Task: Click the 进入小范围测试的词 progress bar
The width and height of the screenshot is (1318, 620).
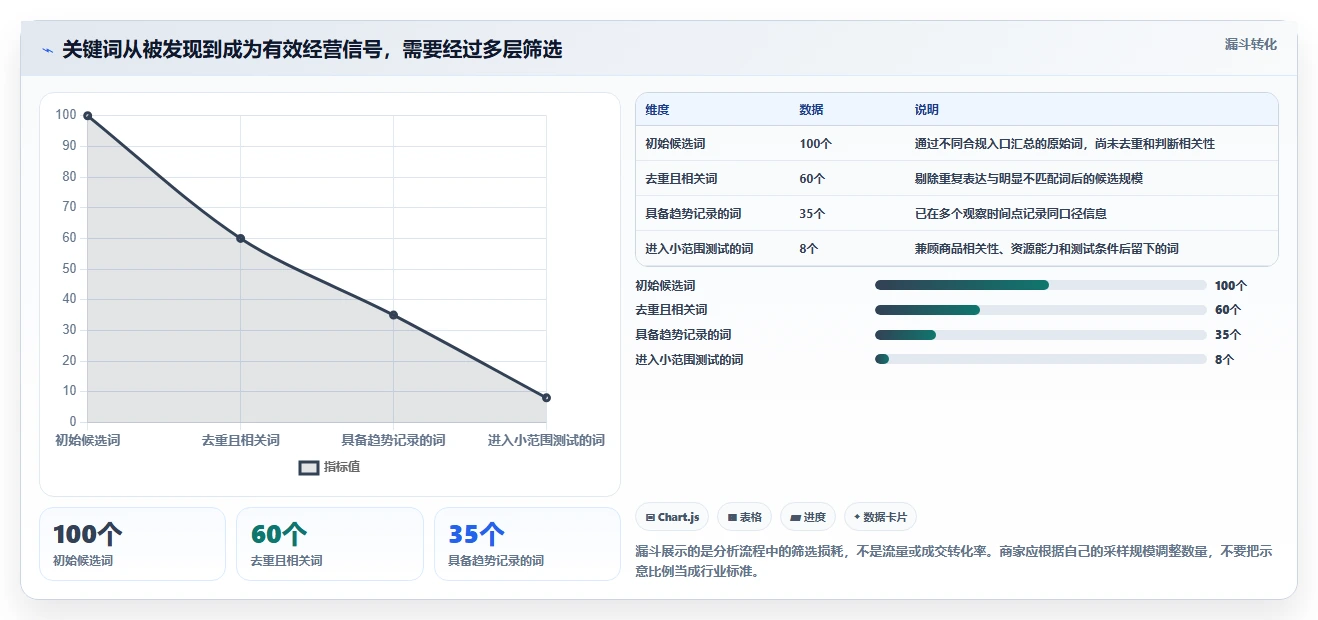Action: click(x=1040, y=359)
